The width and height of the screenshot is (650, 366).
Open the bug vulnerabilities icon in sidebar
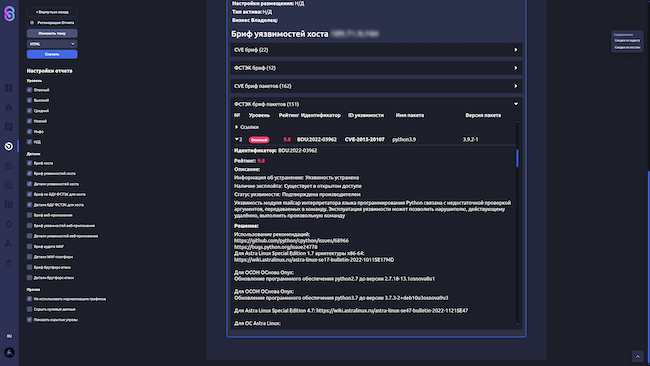[x=9, y=107]
